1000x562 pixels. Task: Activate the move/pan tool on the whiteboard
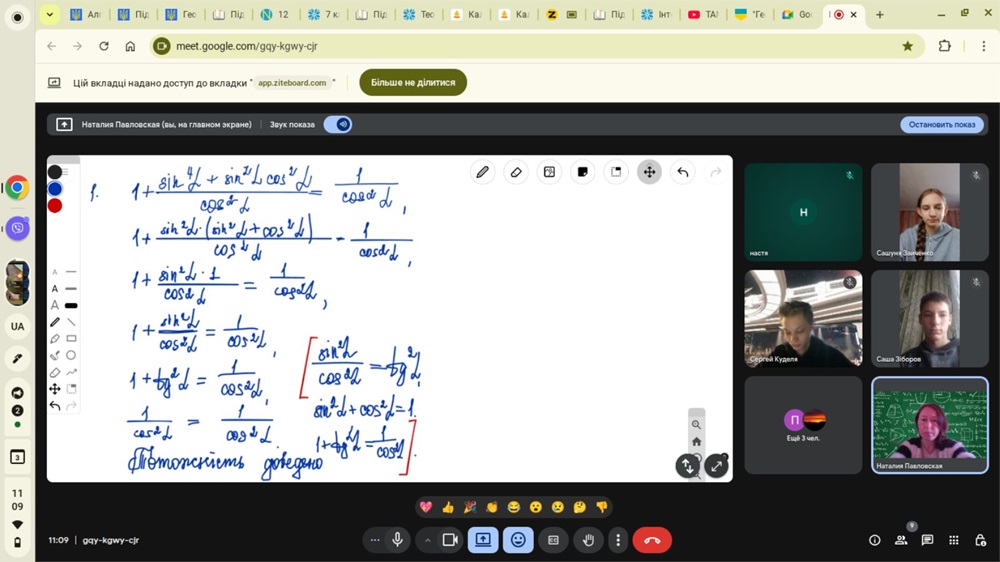649,172
